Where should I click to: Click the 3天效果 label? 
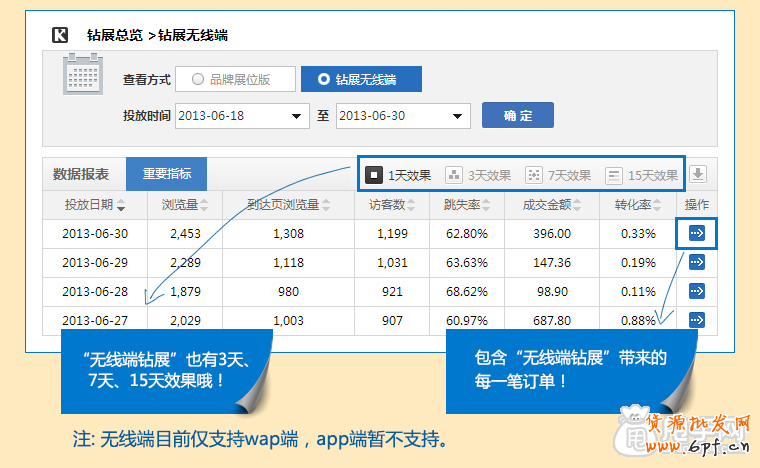490,175
